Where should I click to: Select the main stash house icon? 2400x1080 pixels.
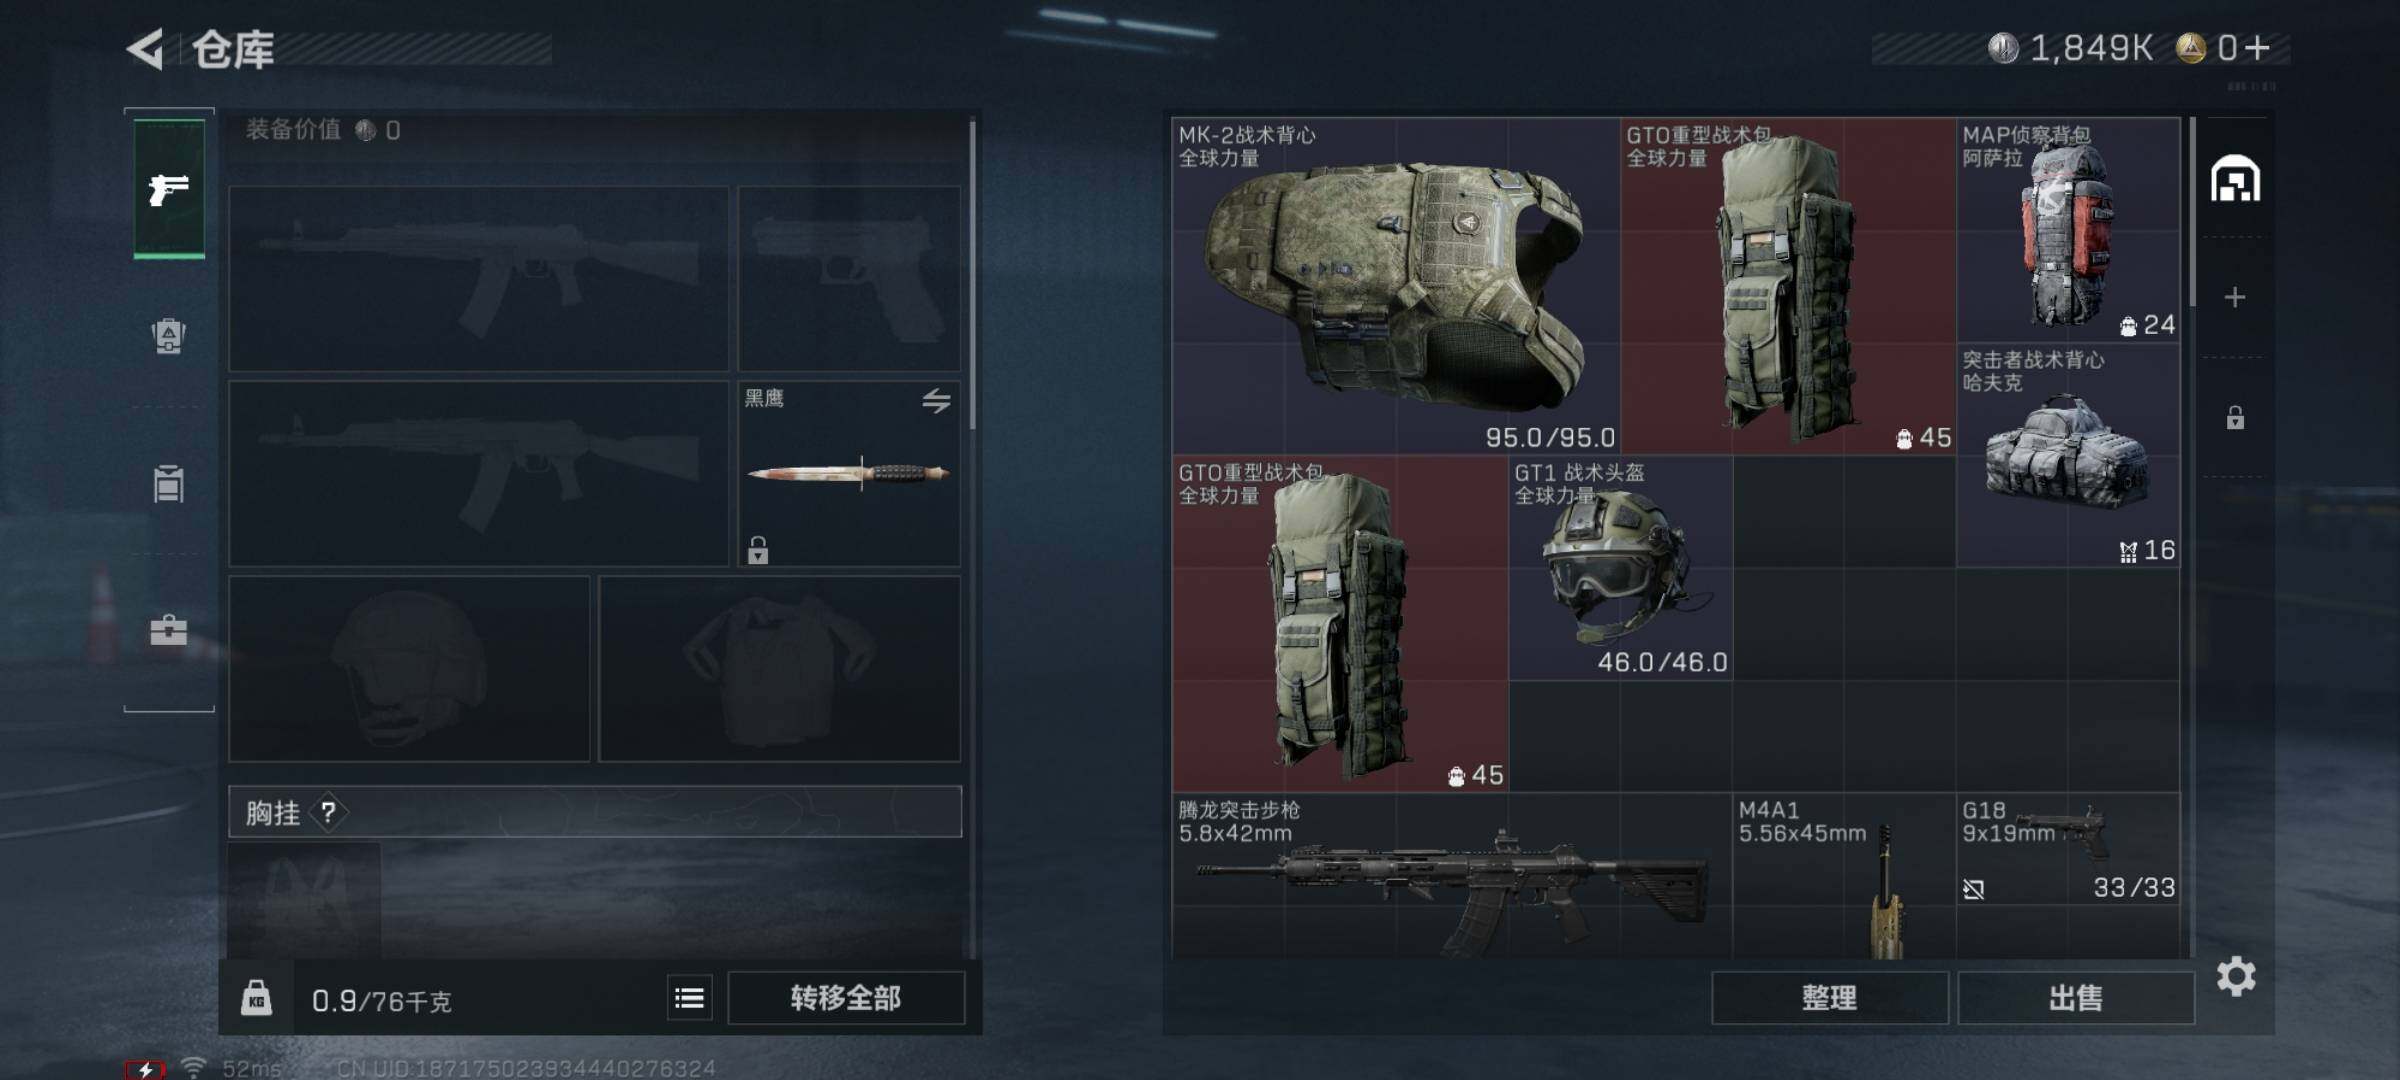pos(2235,179)
